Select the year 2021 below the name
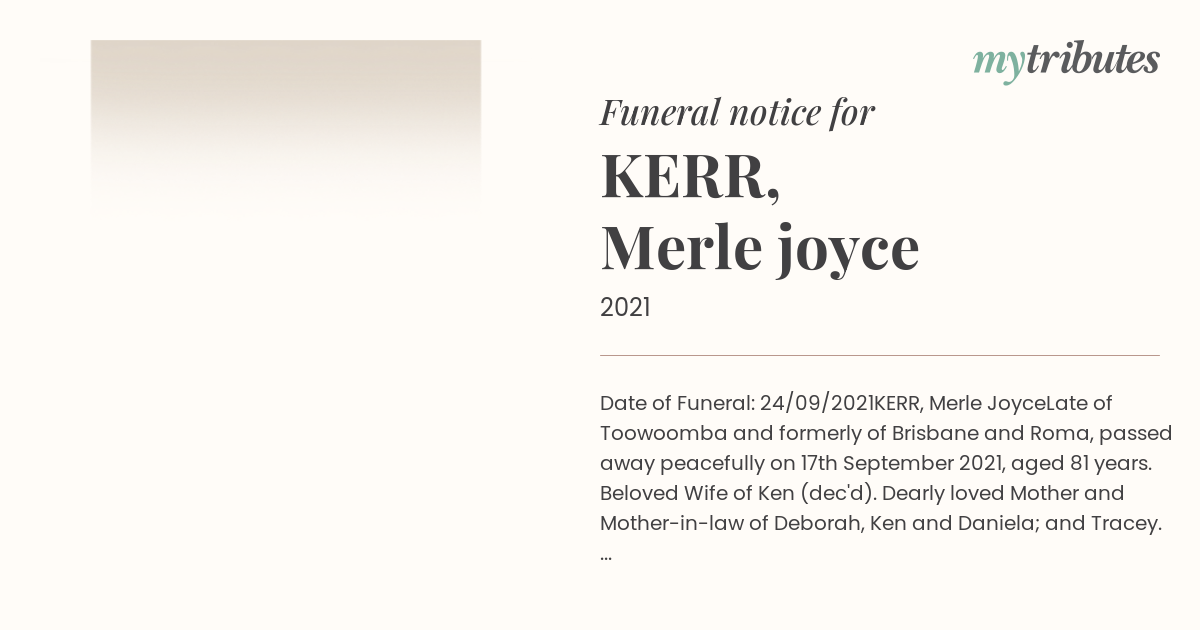Image resolution: width=1200 pixels, height=630 pixels. 625,307
